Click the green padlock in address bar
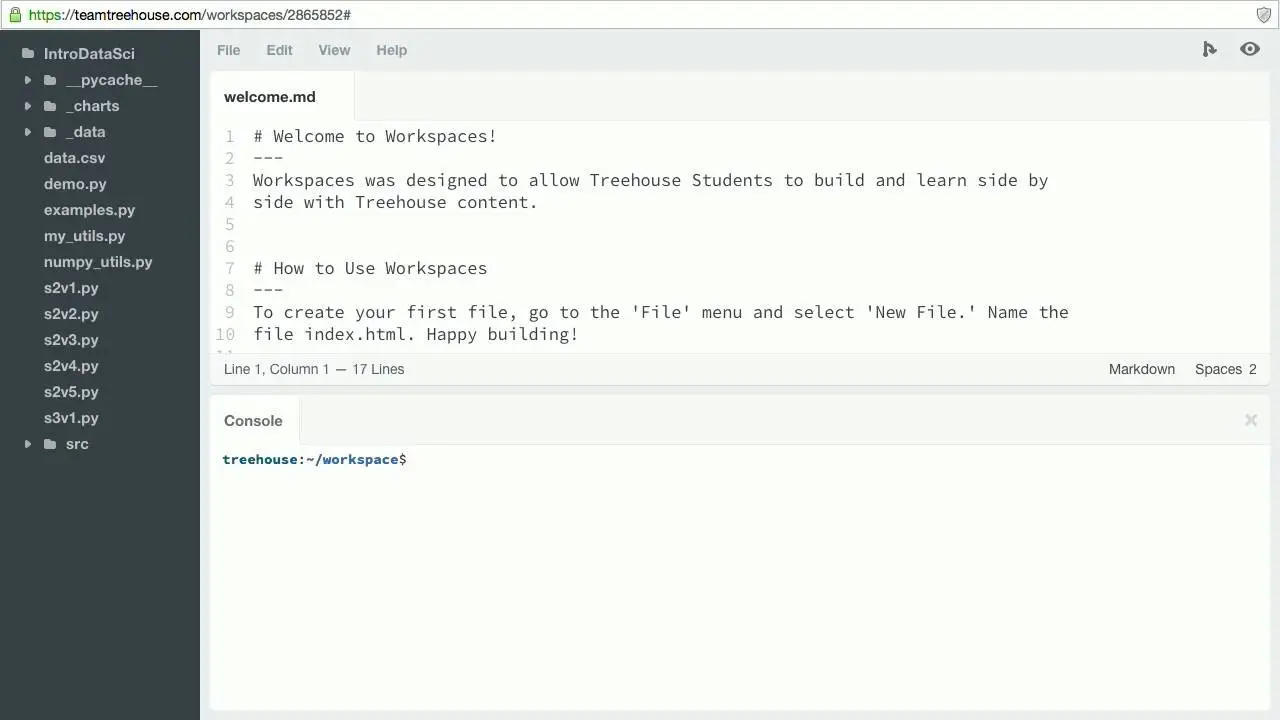The width and height of the screenshot is (1280, 720). (15, 15)
